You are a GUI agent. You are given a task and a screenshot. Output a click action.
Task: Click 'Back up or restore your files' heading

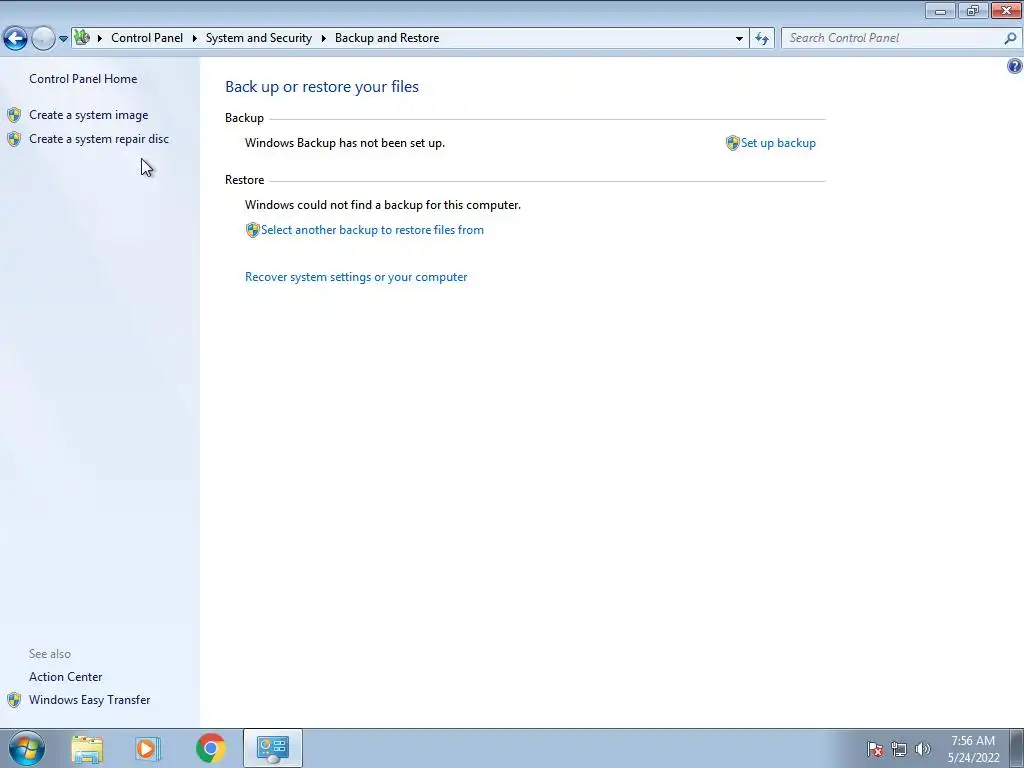(x=322, y=86)
